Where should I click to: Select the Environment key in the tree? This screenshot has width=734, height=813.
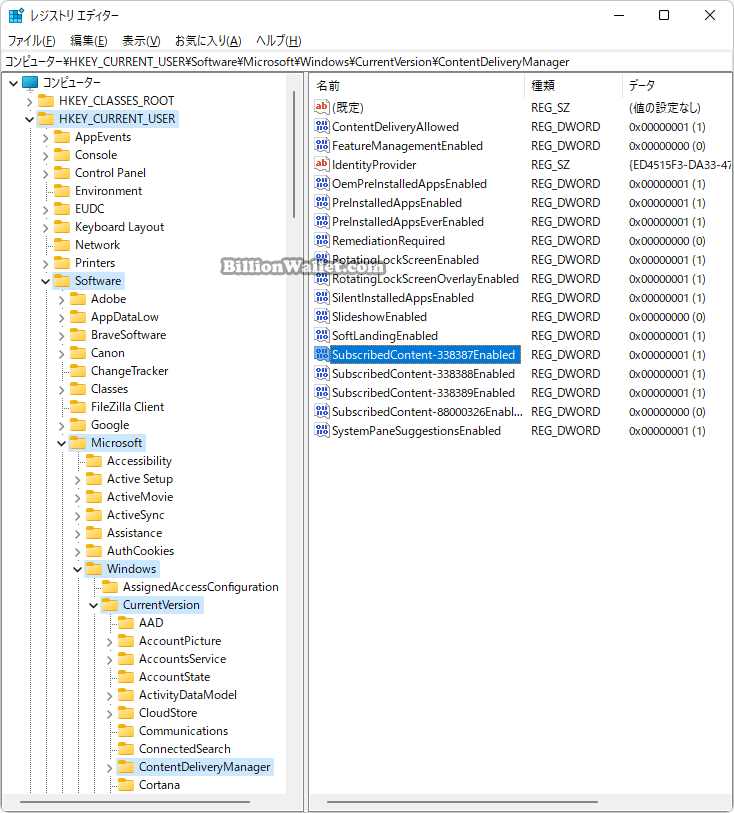click(108, 191)
